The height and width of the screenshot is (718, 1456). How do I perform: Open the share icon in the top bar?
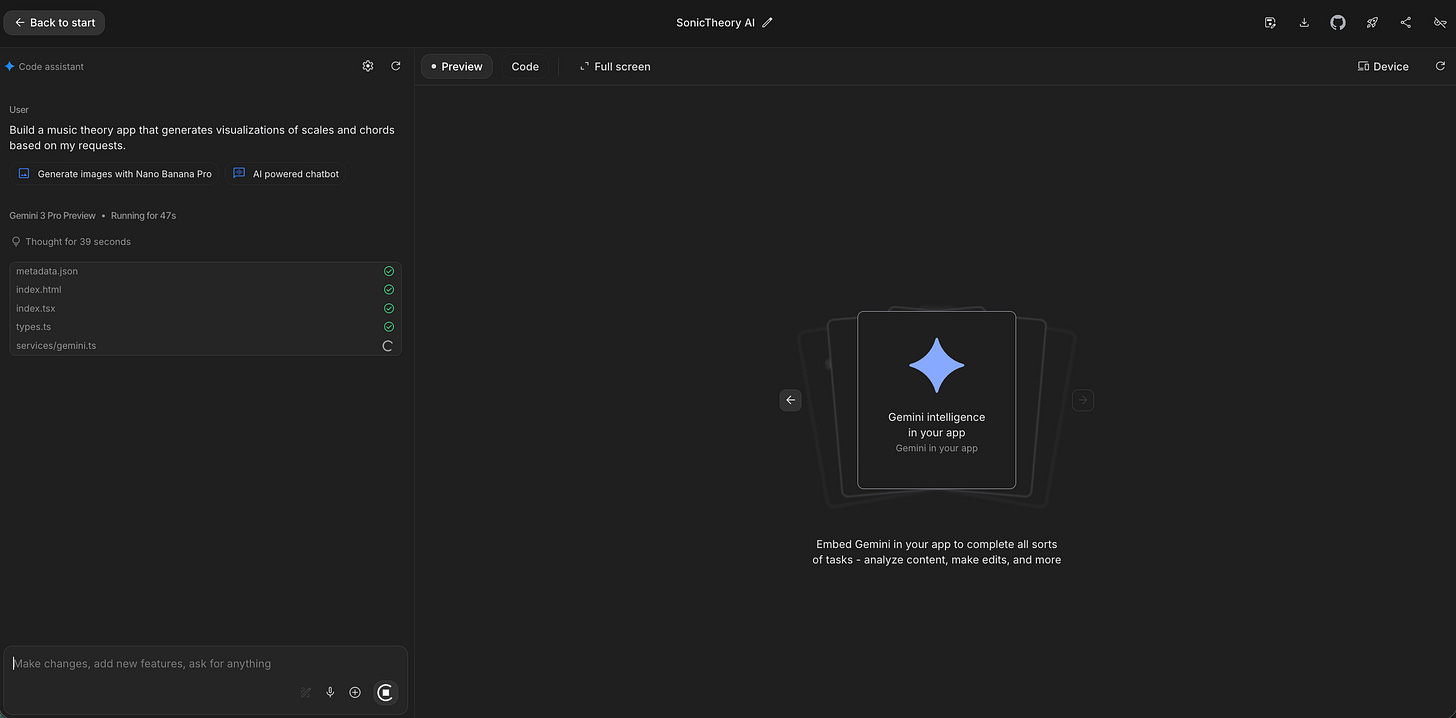pos(1405,21)
